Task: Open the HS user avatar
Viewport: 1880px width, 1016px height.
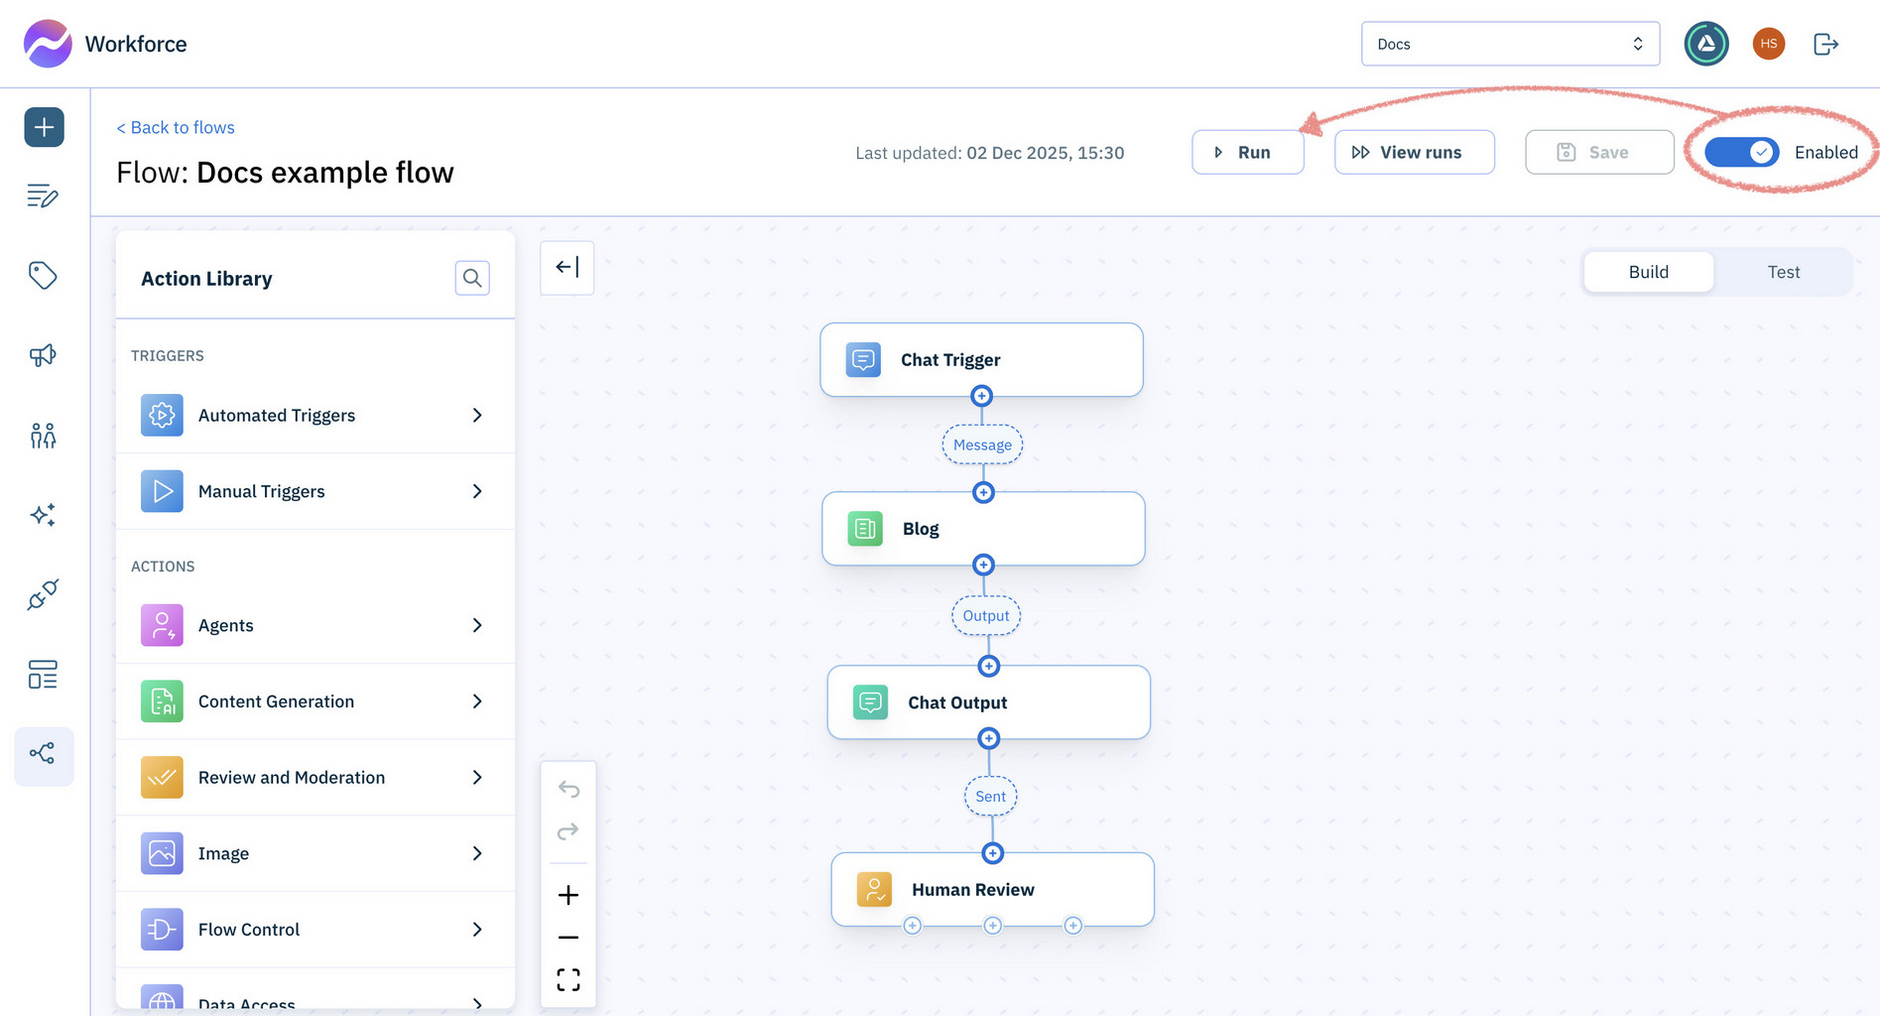Action: (1768, 44)
